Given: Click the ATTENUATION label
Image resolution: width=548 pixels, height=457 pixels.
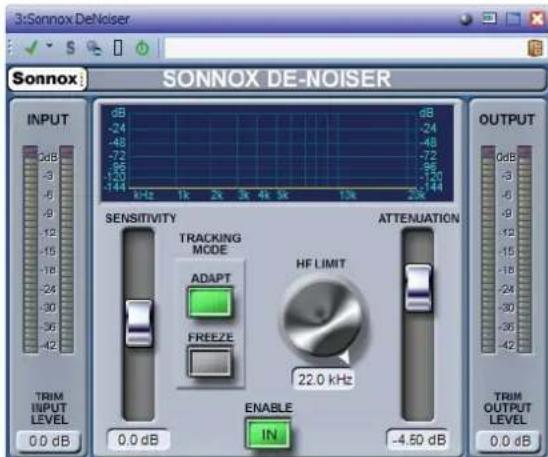Looking at the screenshot, I should coord(419,218).
